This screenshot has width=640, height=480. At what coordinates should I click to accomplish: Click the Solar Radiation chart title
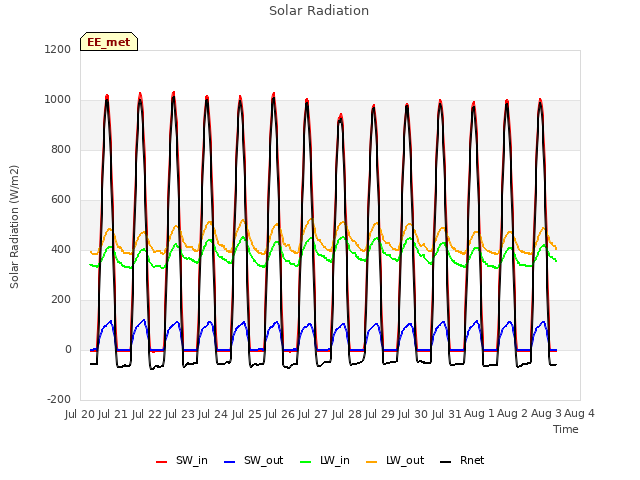click(x=319, y=11)
